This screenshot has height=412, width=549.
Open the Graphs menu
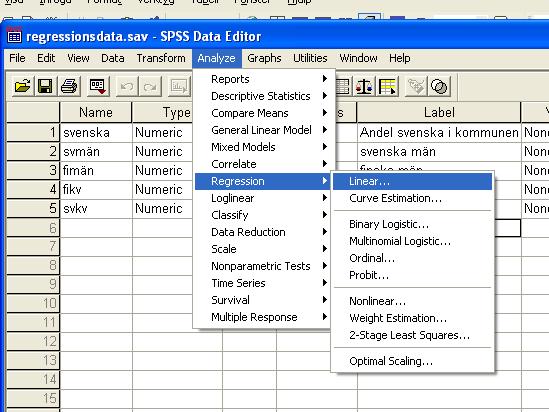[264, 58]
